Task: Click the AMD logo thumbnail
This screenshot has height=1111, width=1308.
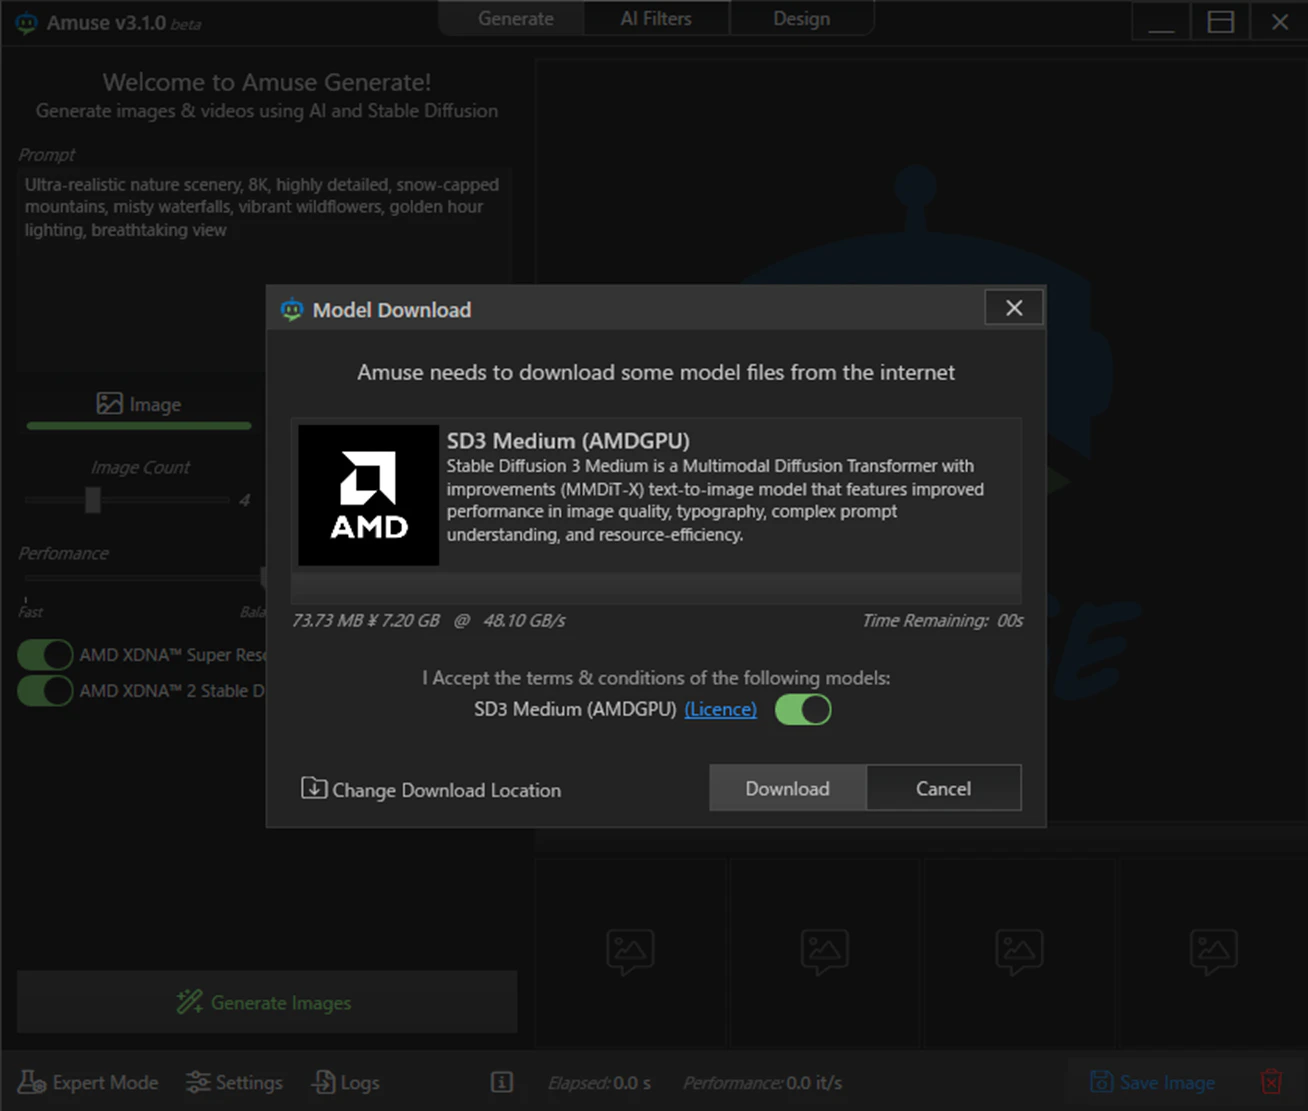Action: pyautogui.click(x=369, y=495)
